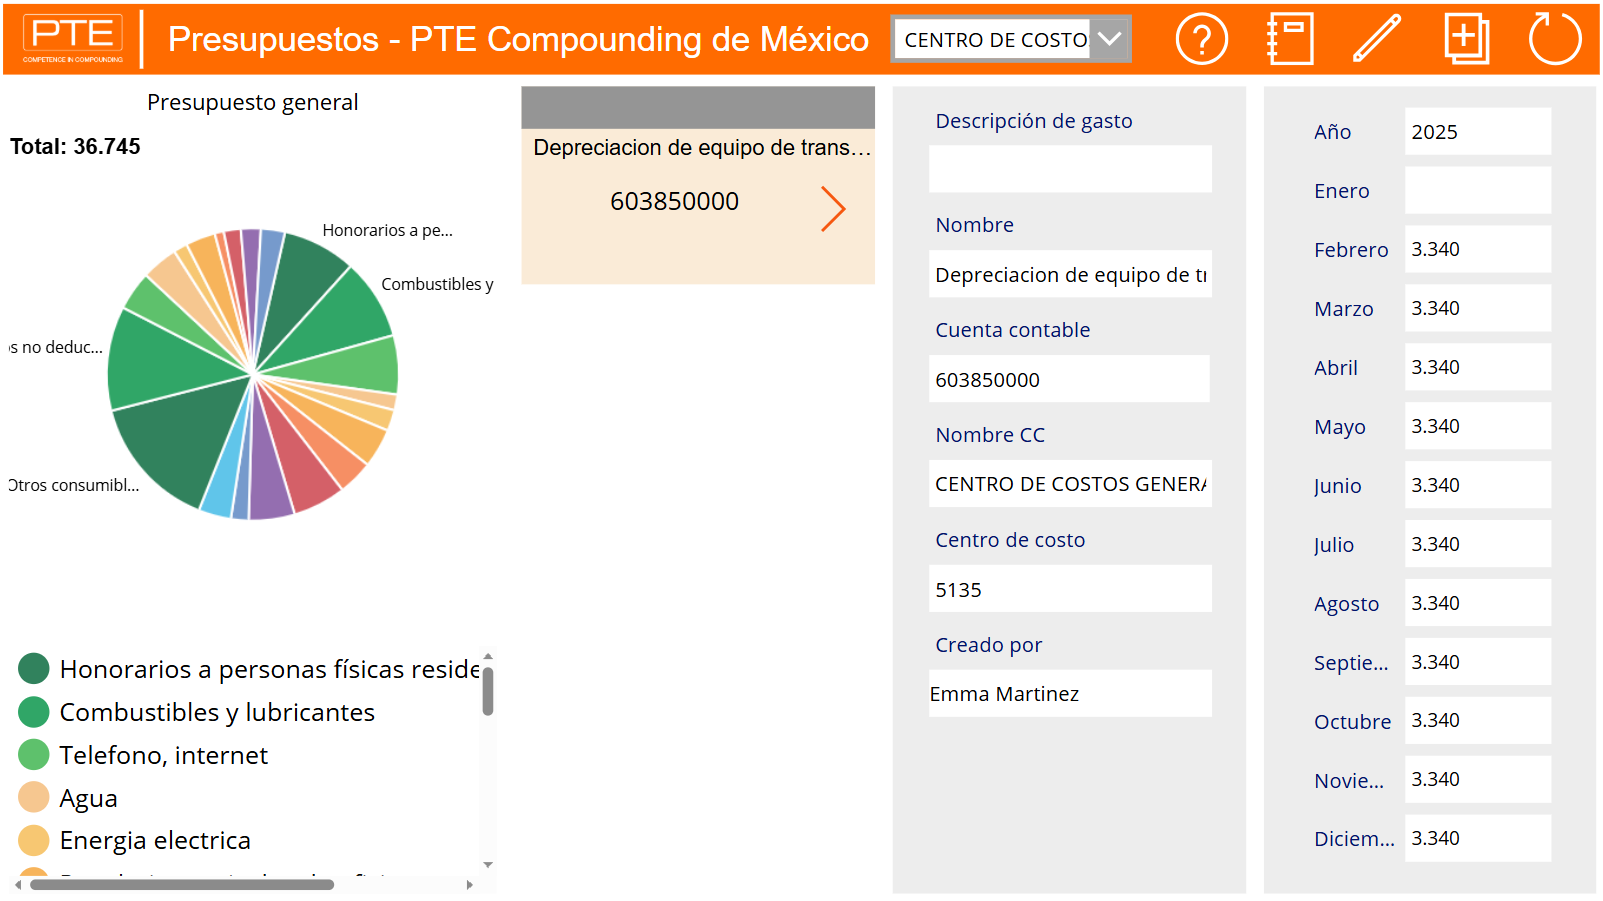Select the Telefono, internet legend entry
This screenshot has width=1603, height=901.
tap(163, 755)
